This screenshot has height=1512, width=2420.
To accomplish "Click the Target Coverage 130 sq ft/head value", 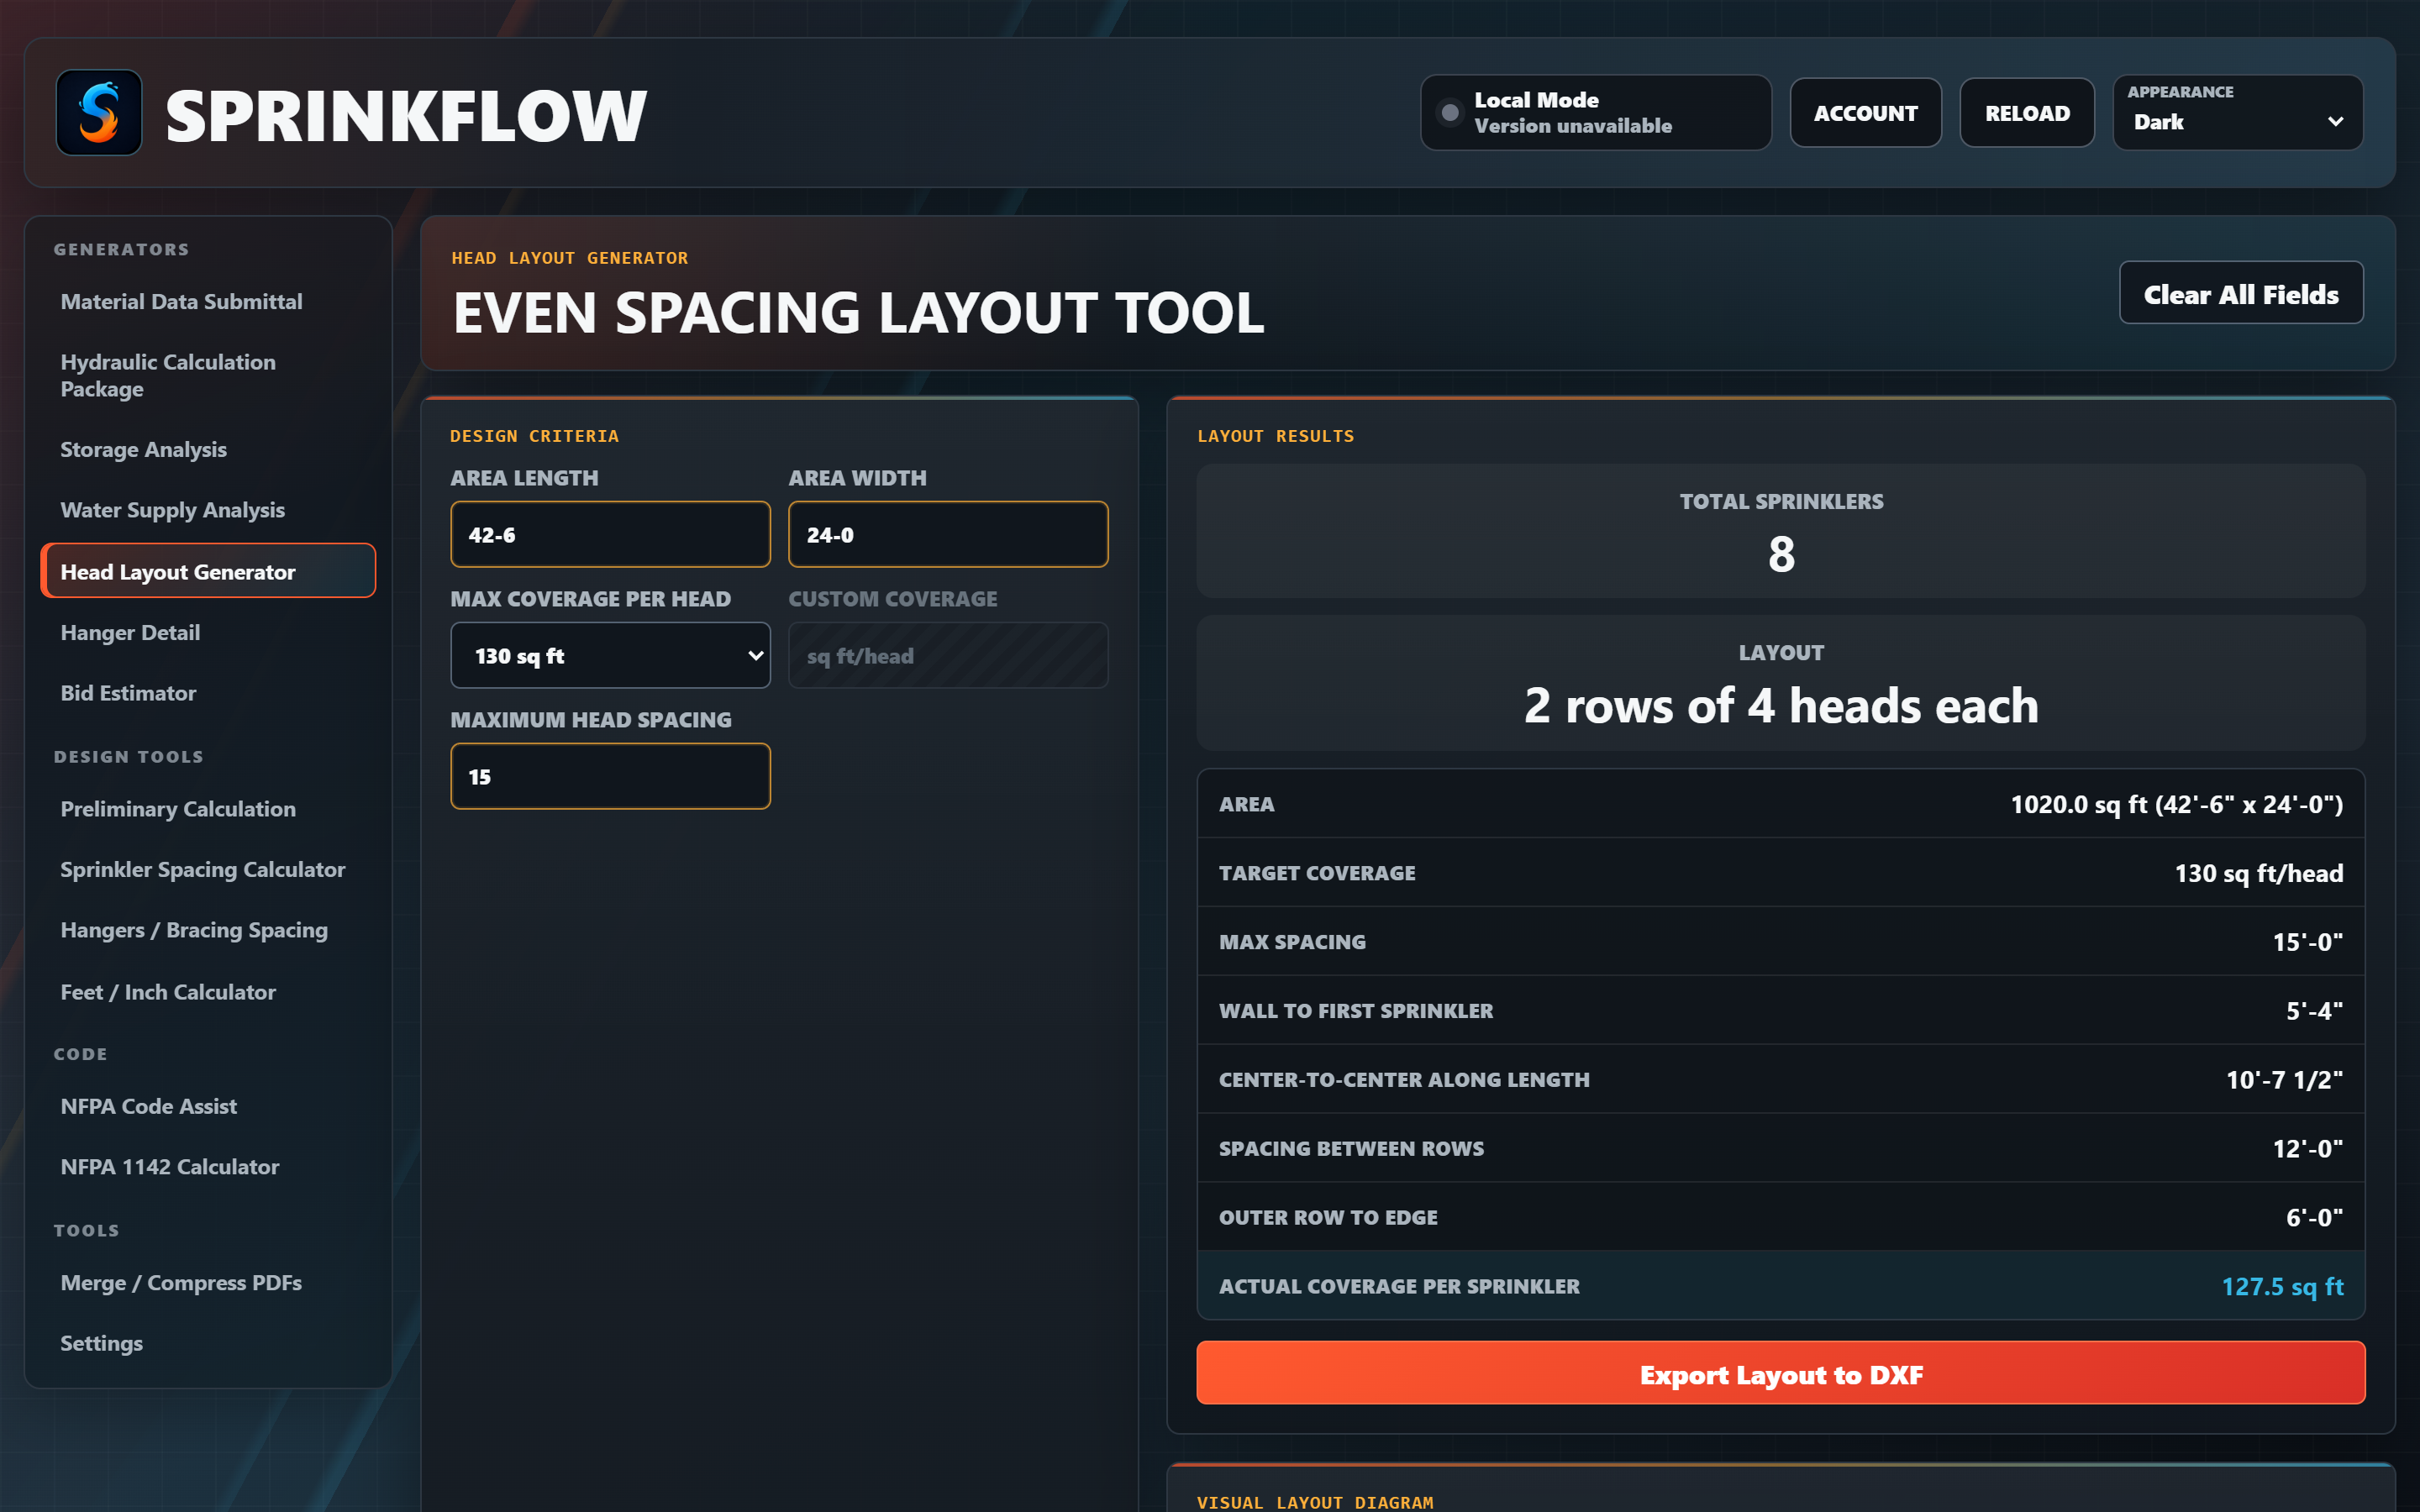I will (2258, 874).
